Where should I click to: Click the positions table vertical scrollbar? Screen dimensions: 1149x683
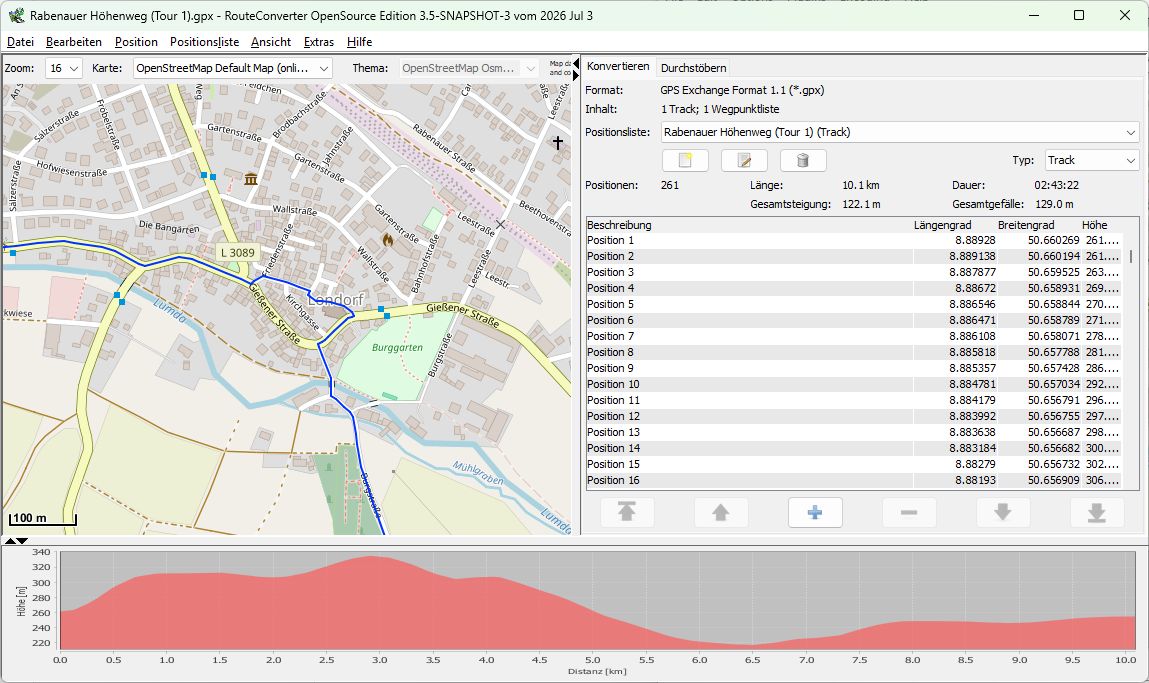[x=1131, y=361]
